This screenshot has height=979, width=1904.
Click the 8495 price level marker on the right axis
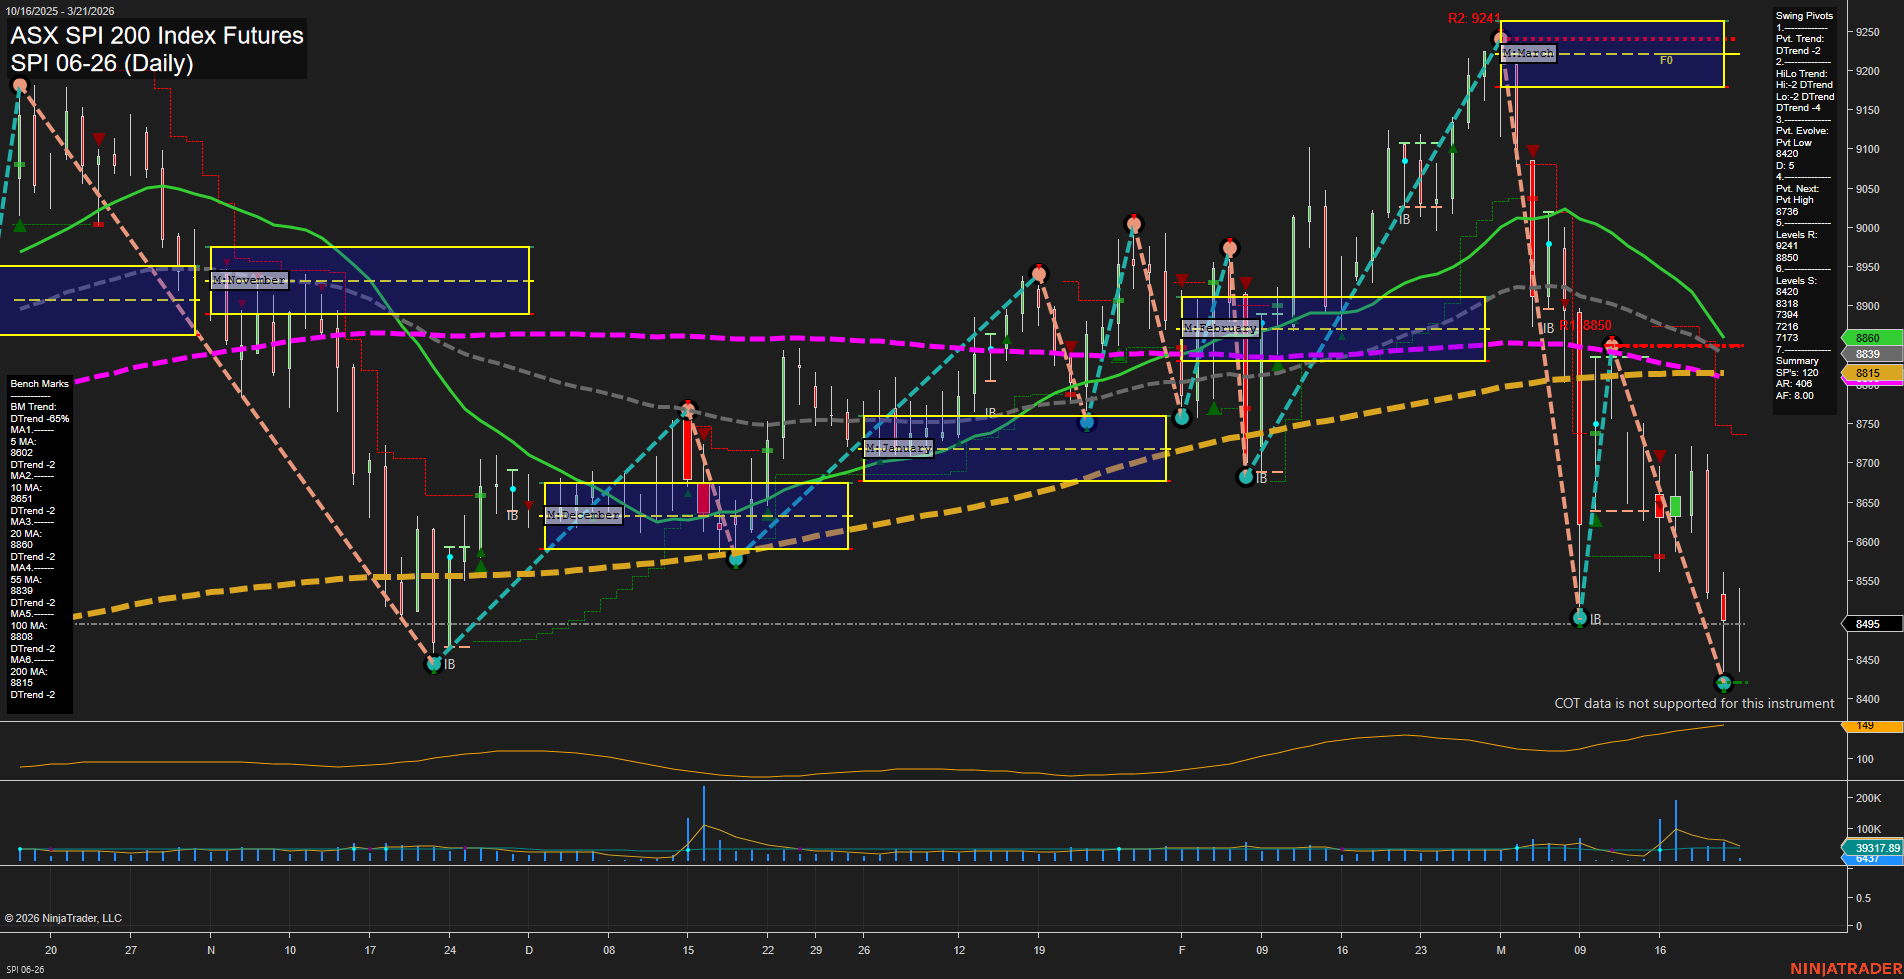click(x=1868, y=623)
